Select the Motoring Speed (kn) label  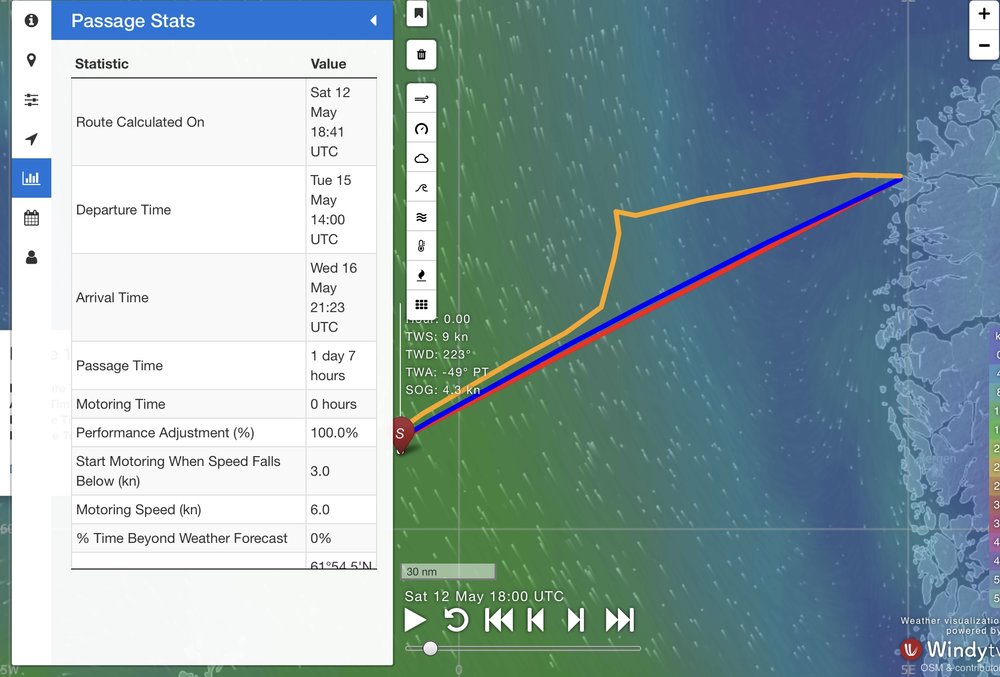click(x=138, y=509)
